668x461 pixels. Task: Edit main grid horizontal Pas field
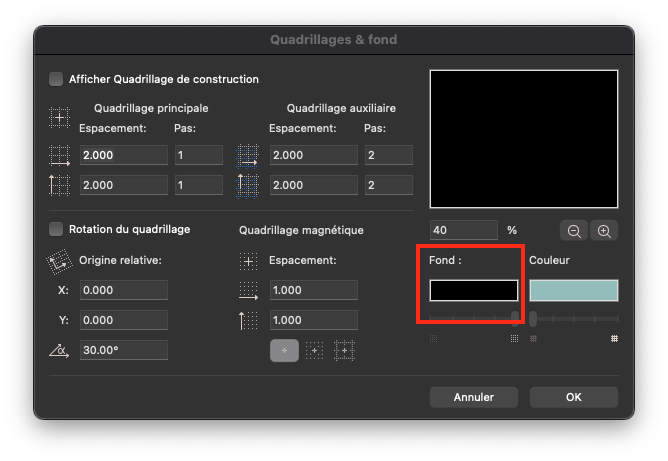[x=199, y=155]
